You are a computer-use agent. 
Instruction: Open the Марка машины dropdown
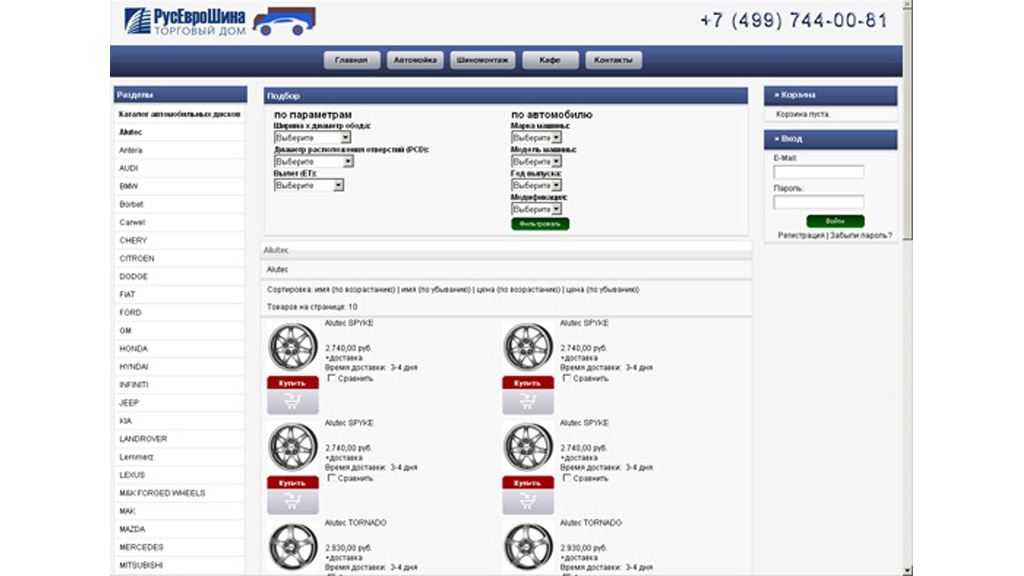(536, 138)
